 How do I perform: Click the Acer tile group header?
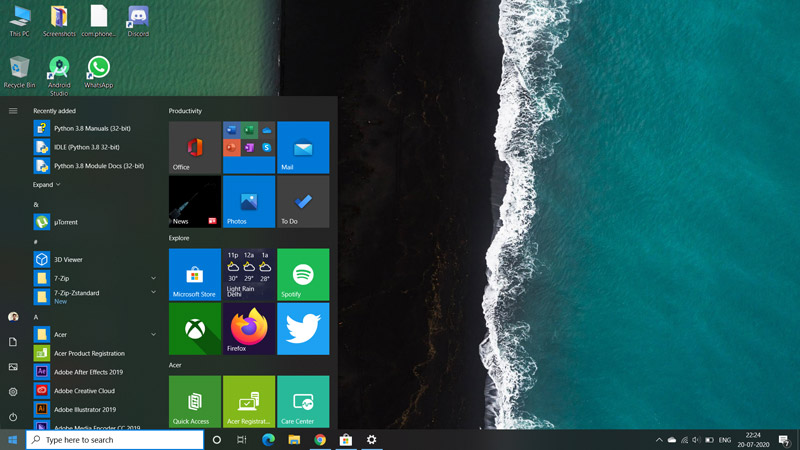pos(175,365)
